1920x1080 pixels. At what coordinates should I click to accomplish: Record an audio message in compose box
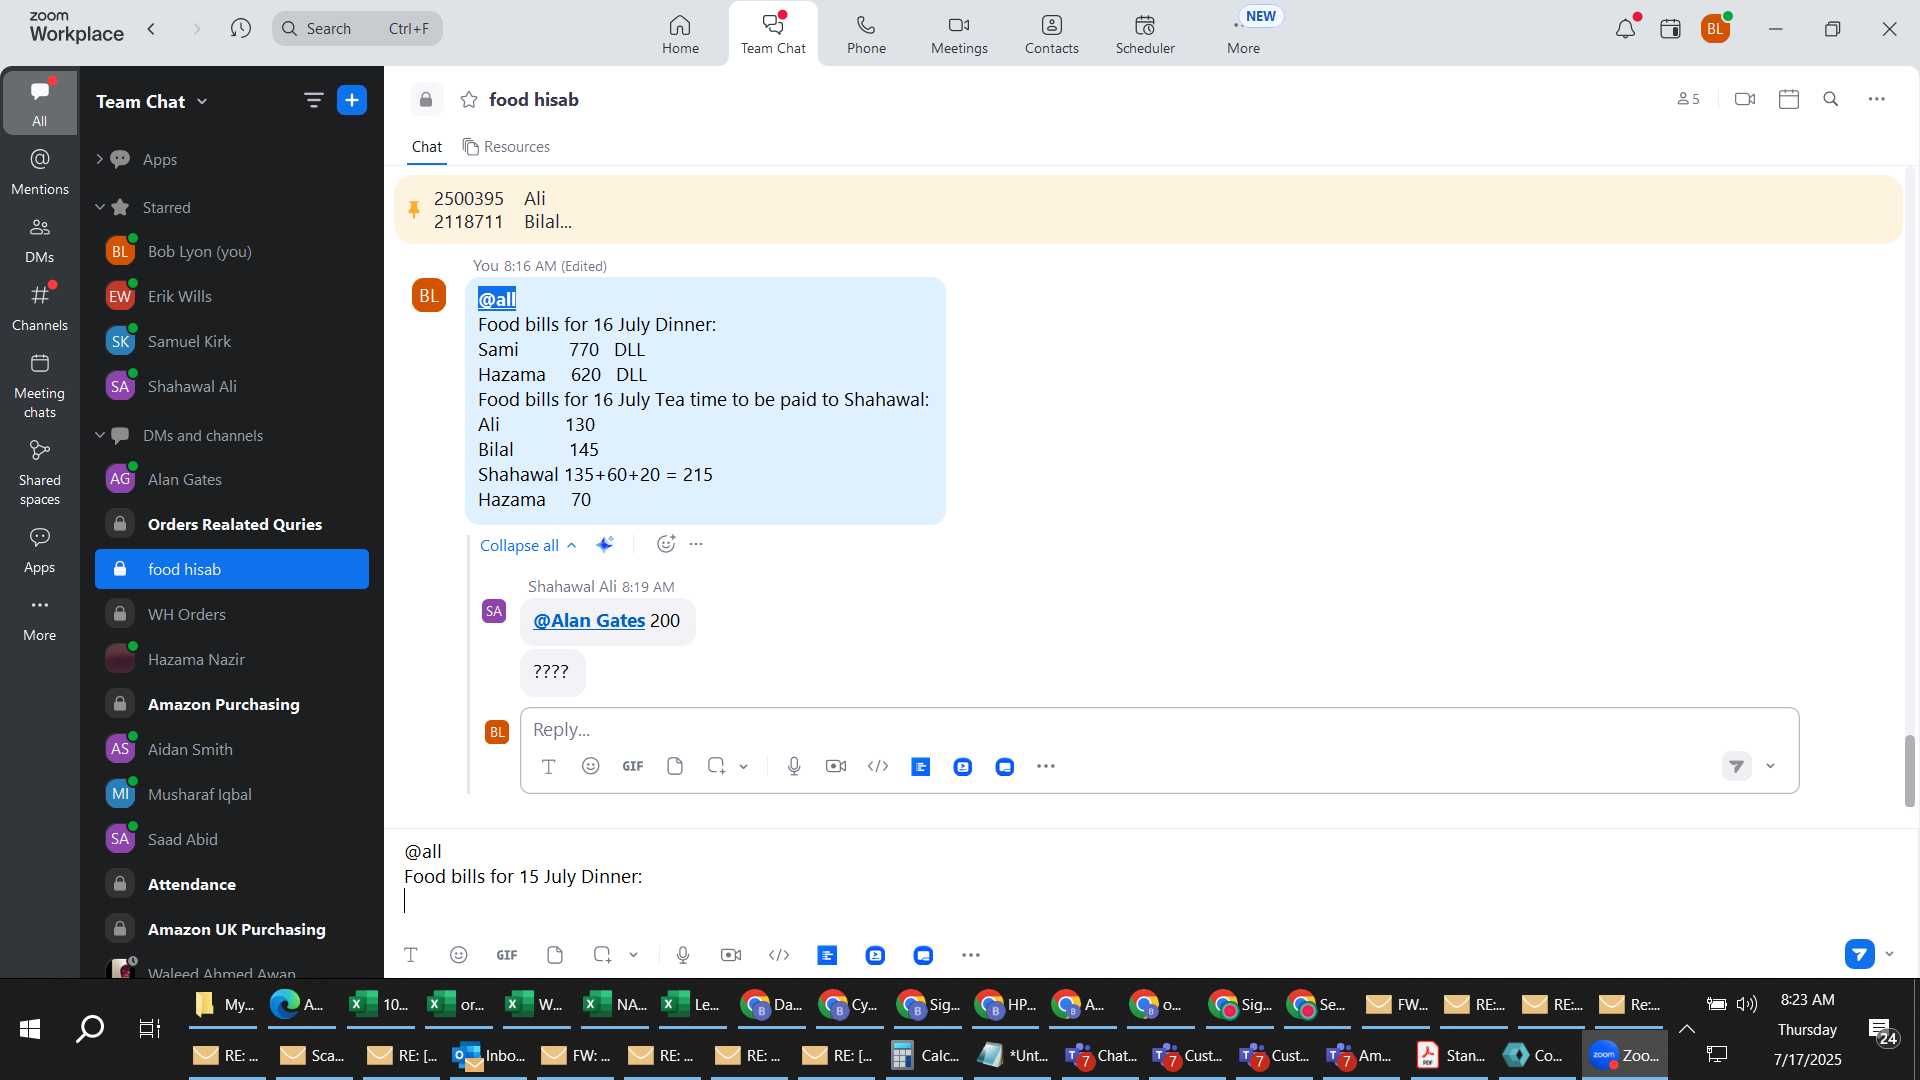pyautogui.click(x=683, y=955)
